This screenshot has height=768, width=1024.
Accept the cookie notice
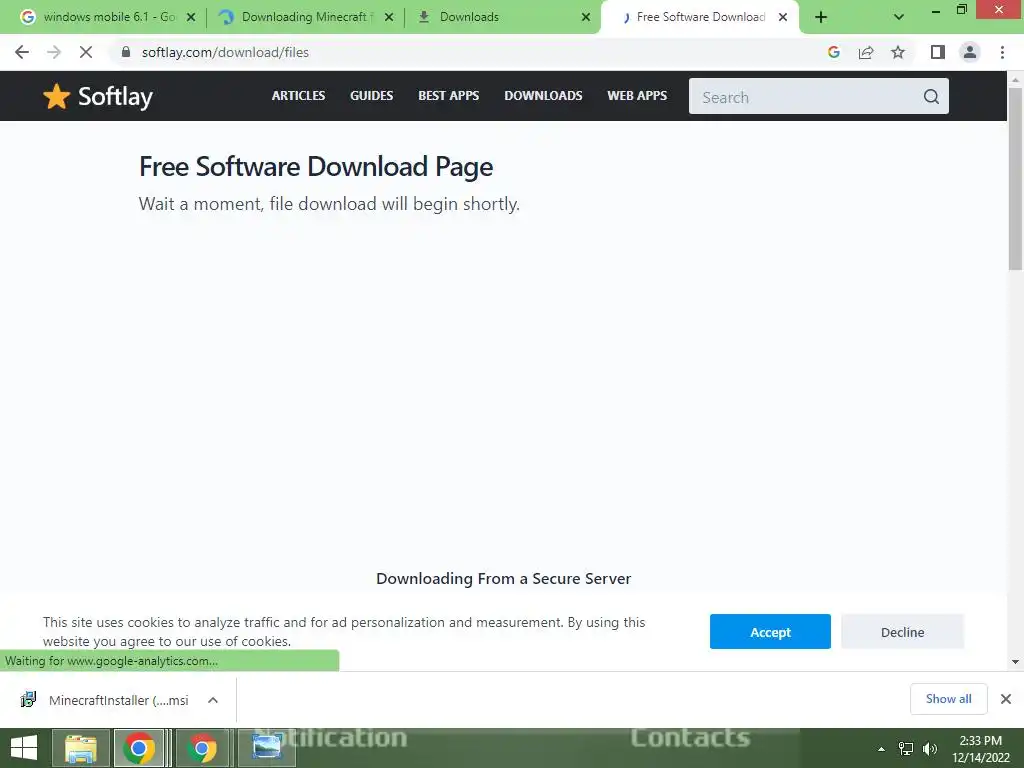point(770,632)
